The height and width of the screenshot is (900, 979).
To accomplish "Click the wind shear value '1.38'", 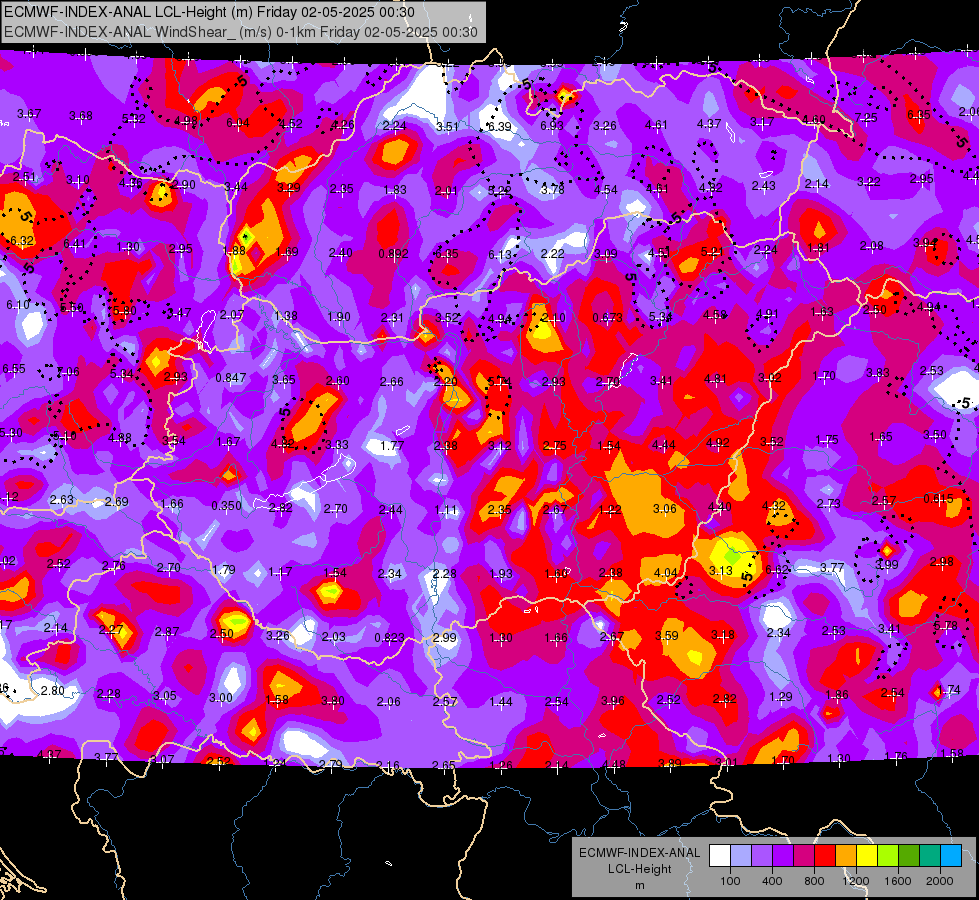I will click(285, 315).
